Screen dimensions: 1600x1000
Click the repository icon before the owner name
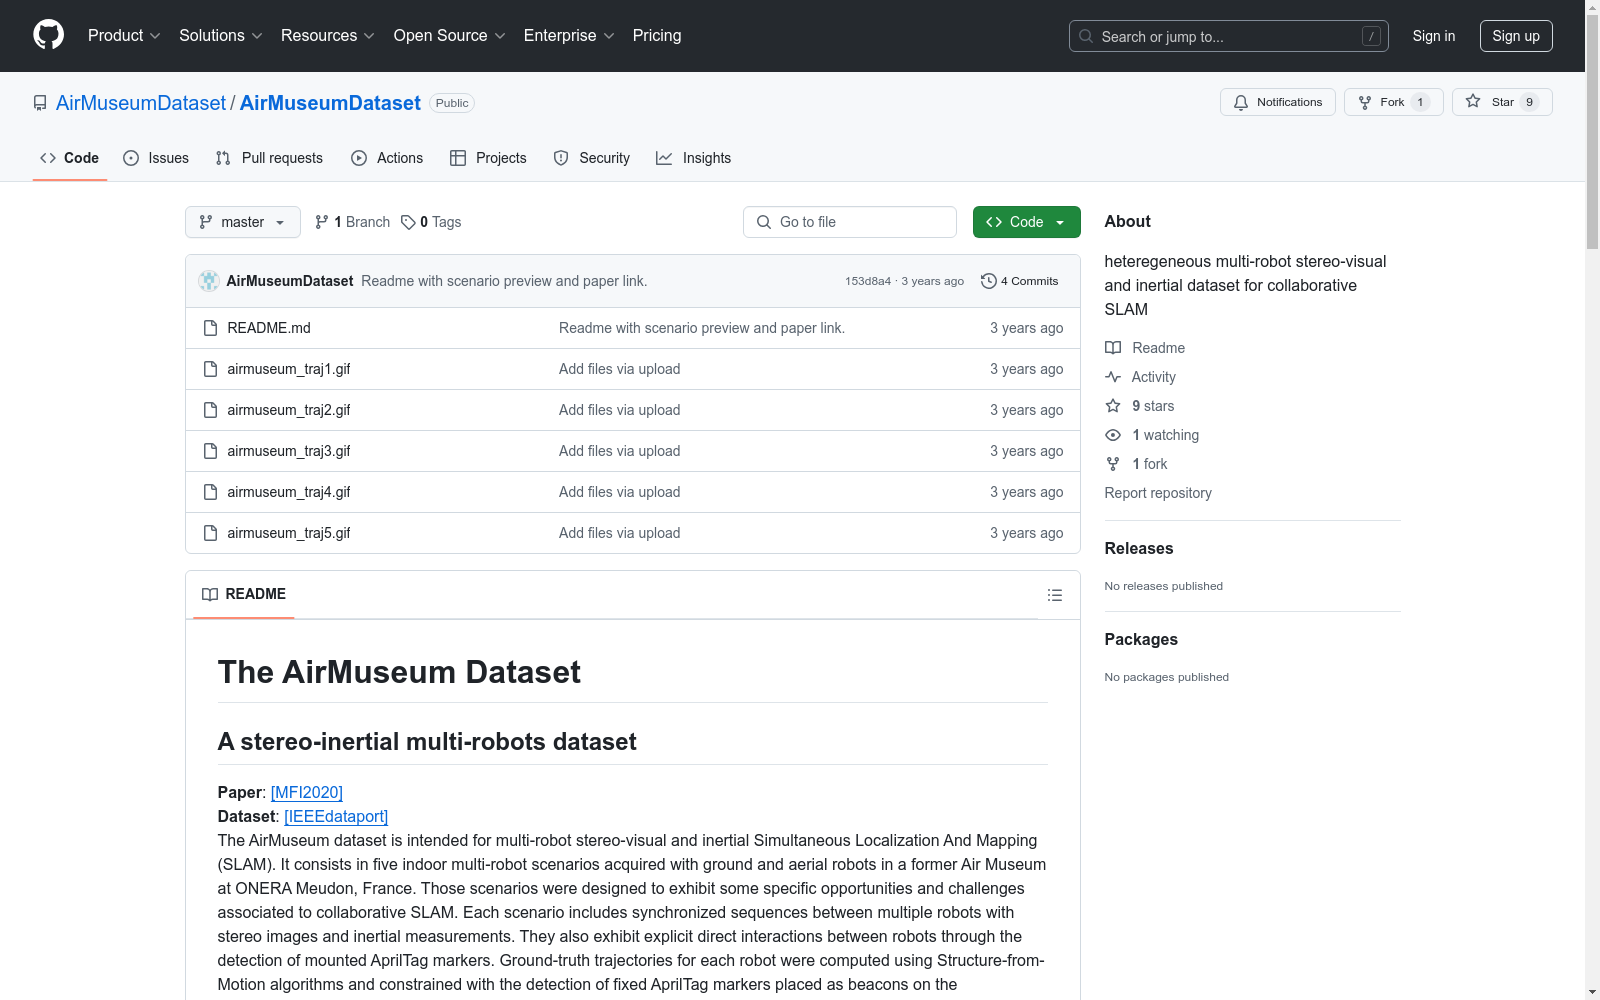pyautogui.click(x=40, y=103)
